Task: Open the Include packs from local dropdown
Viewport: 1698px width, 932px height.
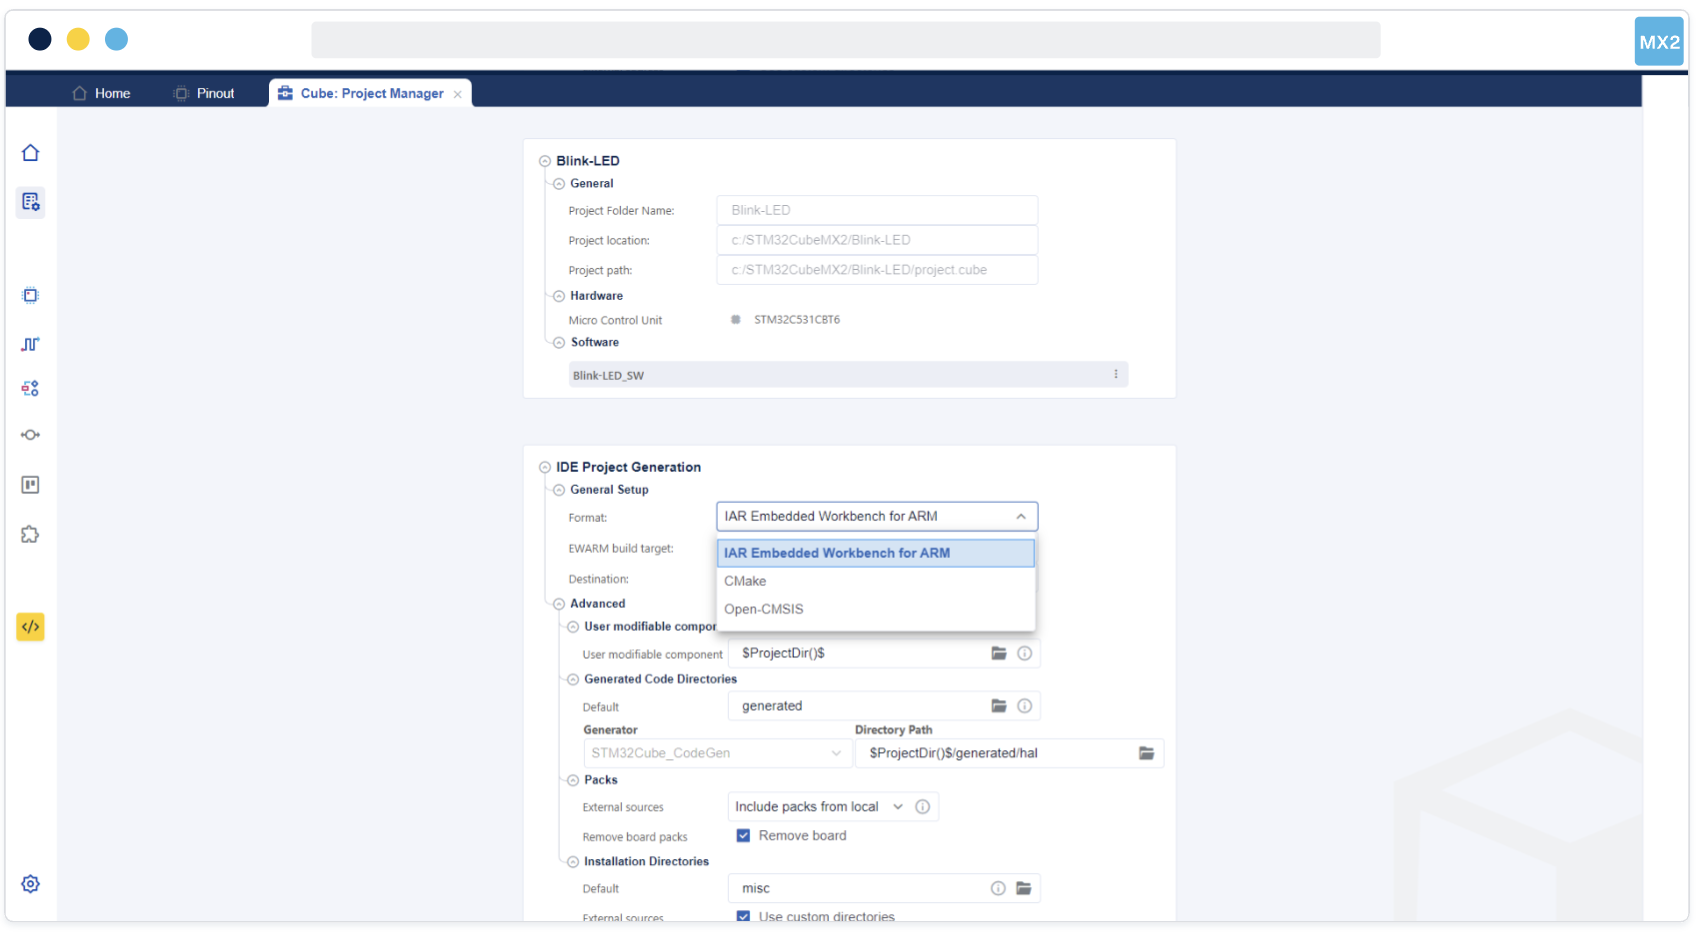Action: (818, 807)
